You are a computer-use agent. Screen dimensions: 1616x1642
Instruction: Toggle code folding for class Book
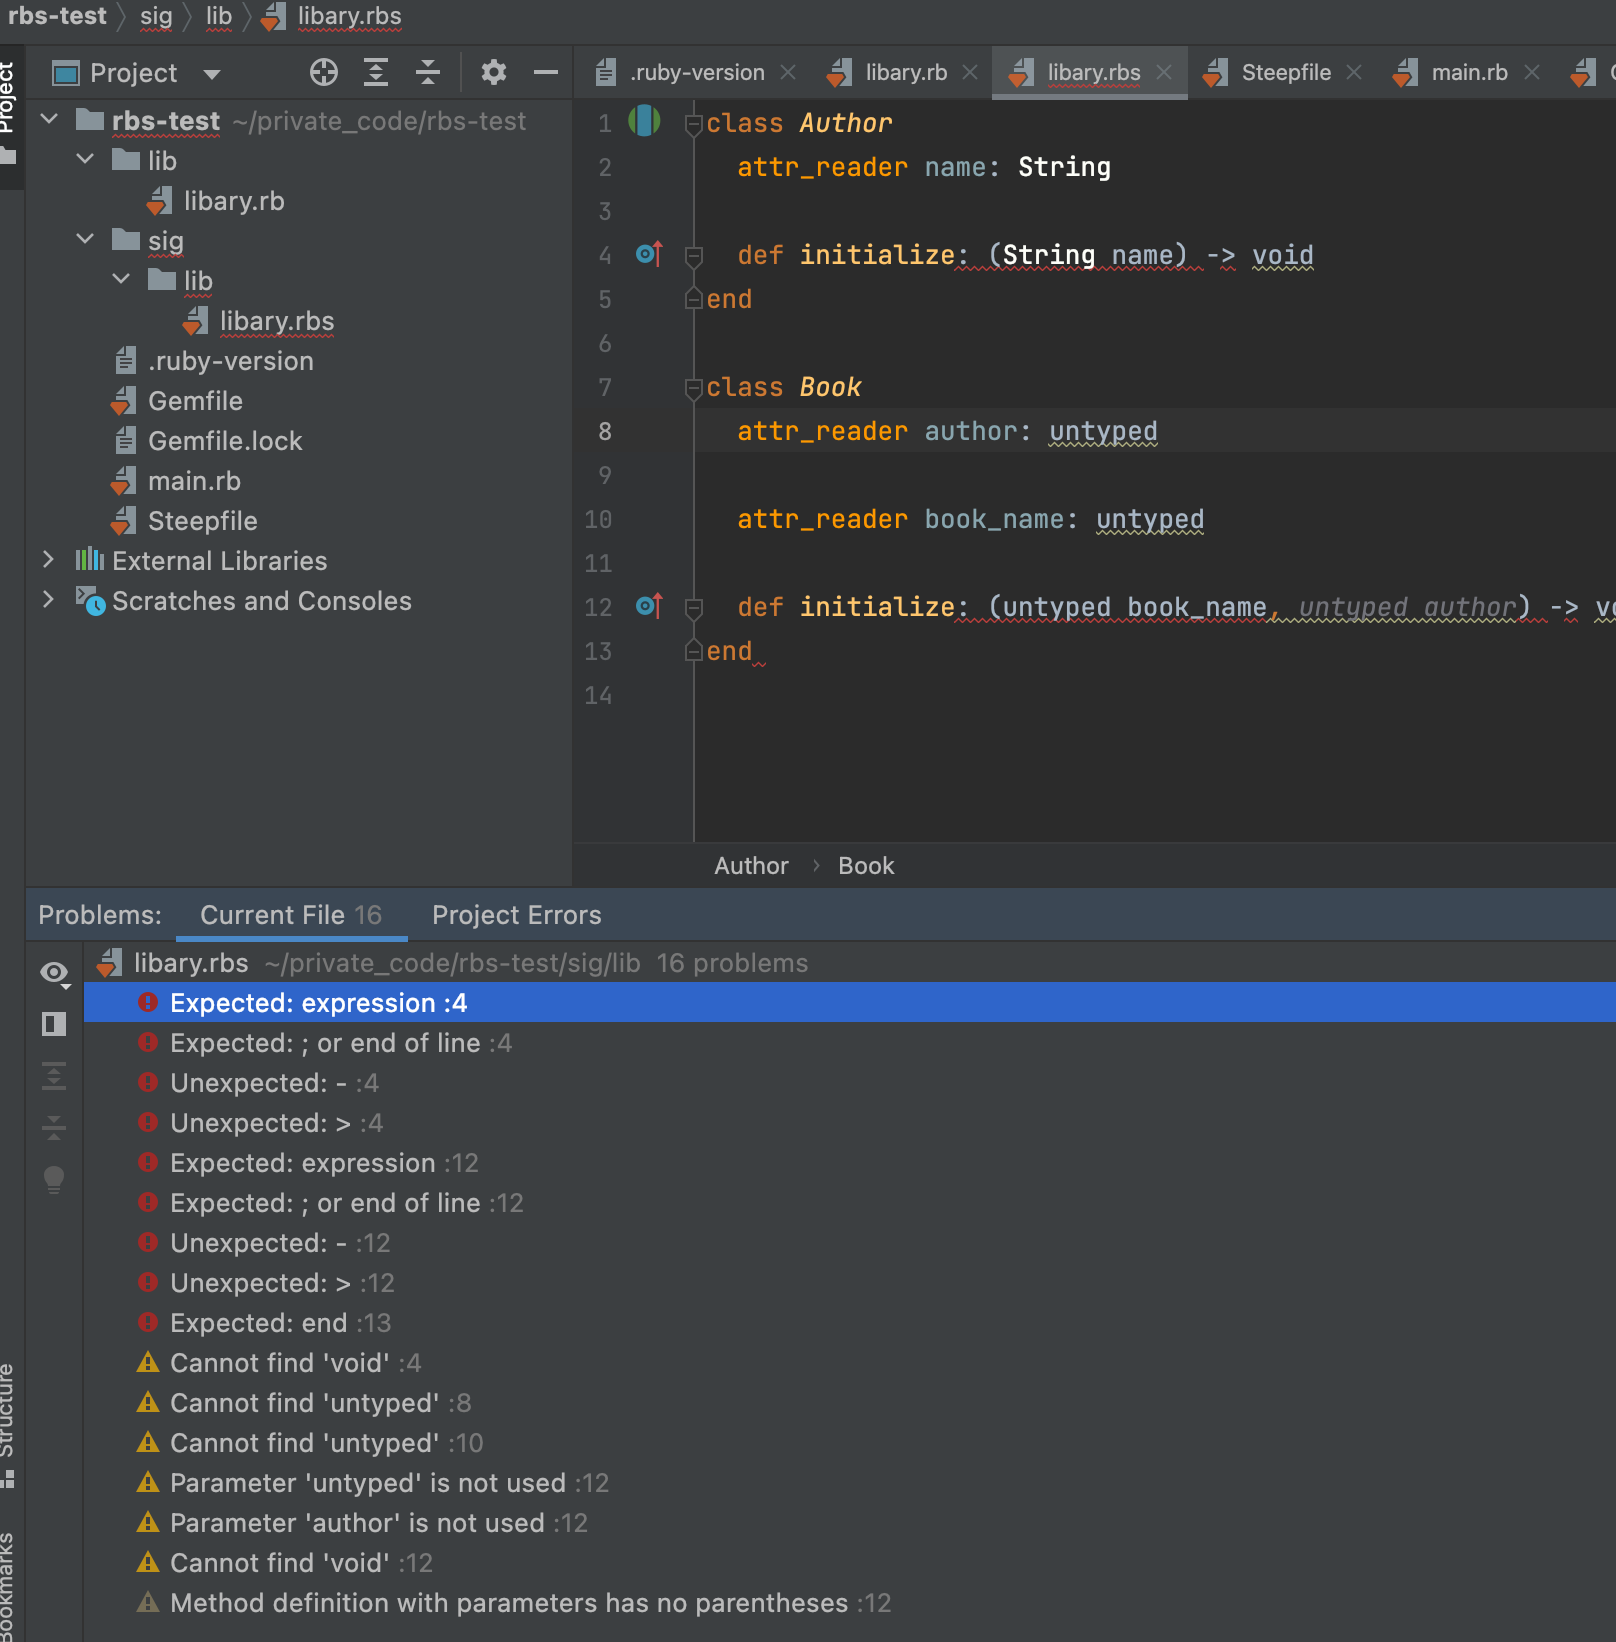pos(693,387)
